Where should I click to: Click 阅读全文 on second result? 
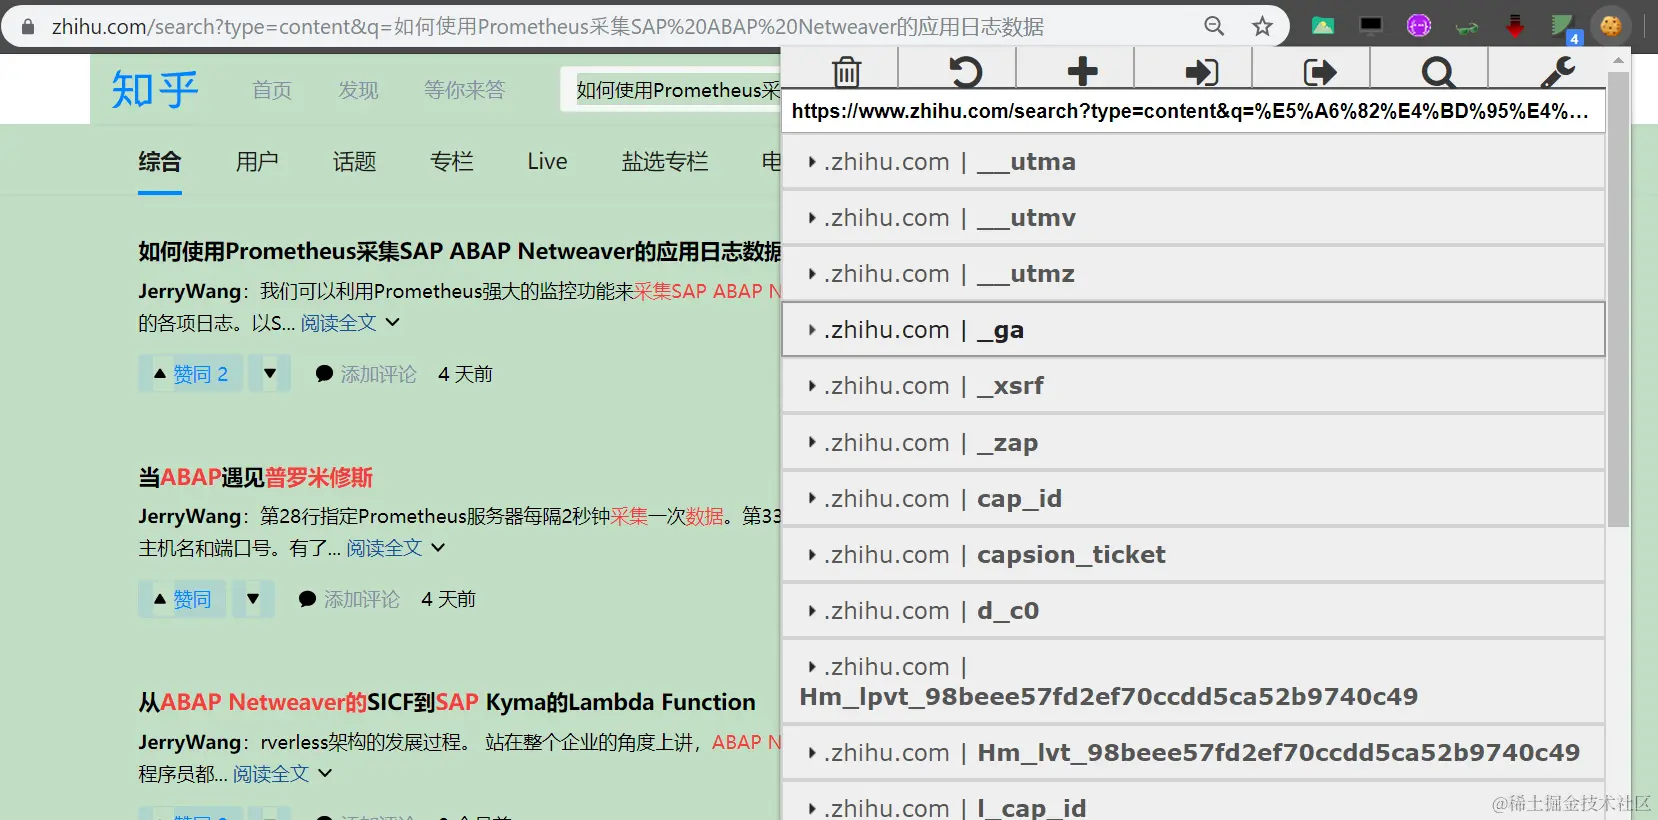[385, 548]
